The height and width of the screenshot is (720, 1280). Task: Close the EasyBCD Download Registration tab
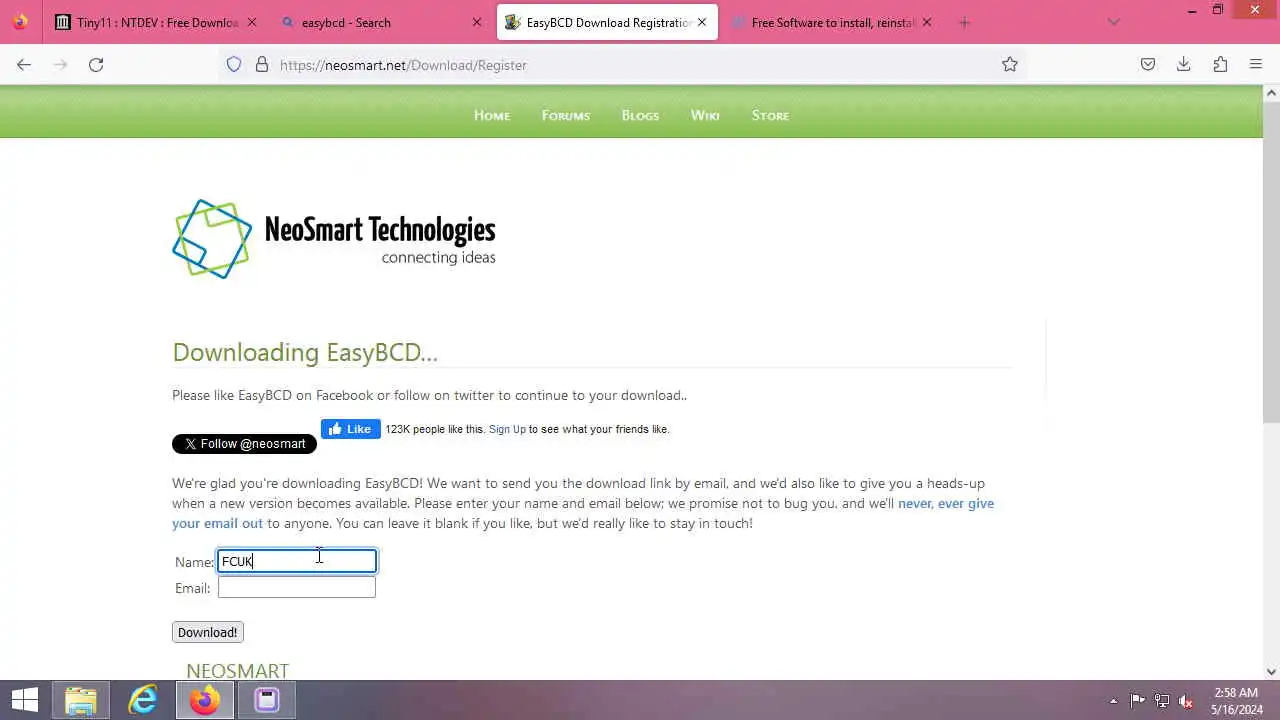[x=702, y=22]
